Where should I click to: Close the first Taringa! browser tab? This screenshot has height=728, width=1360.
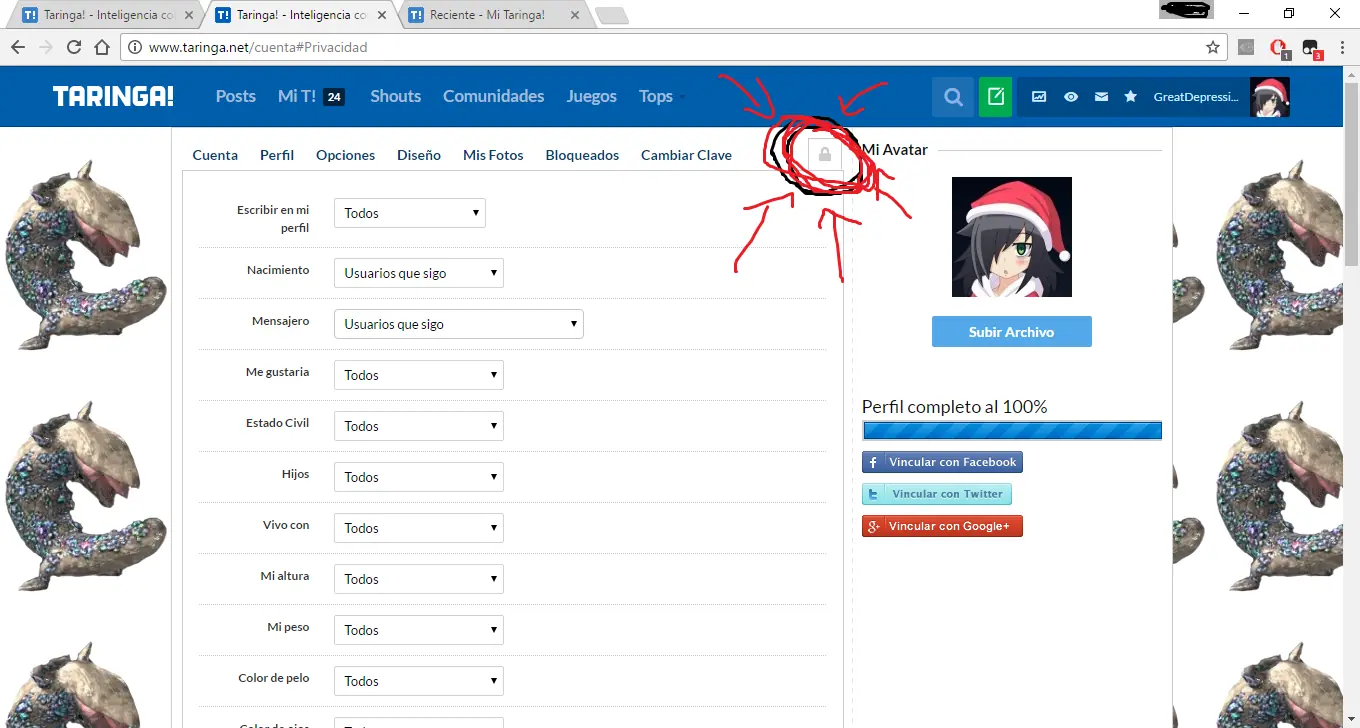(189, 15)
